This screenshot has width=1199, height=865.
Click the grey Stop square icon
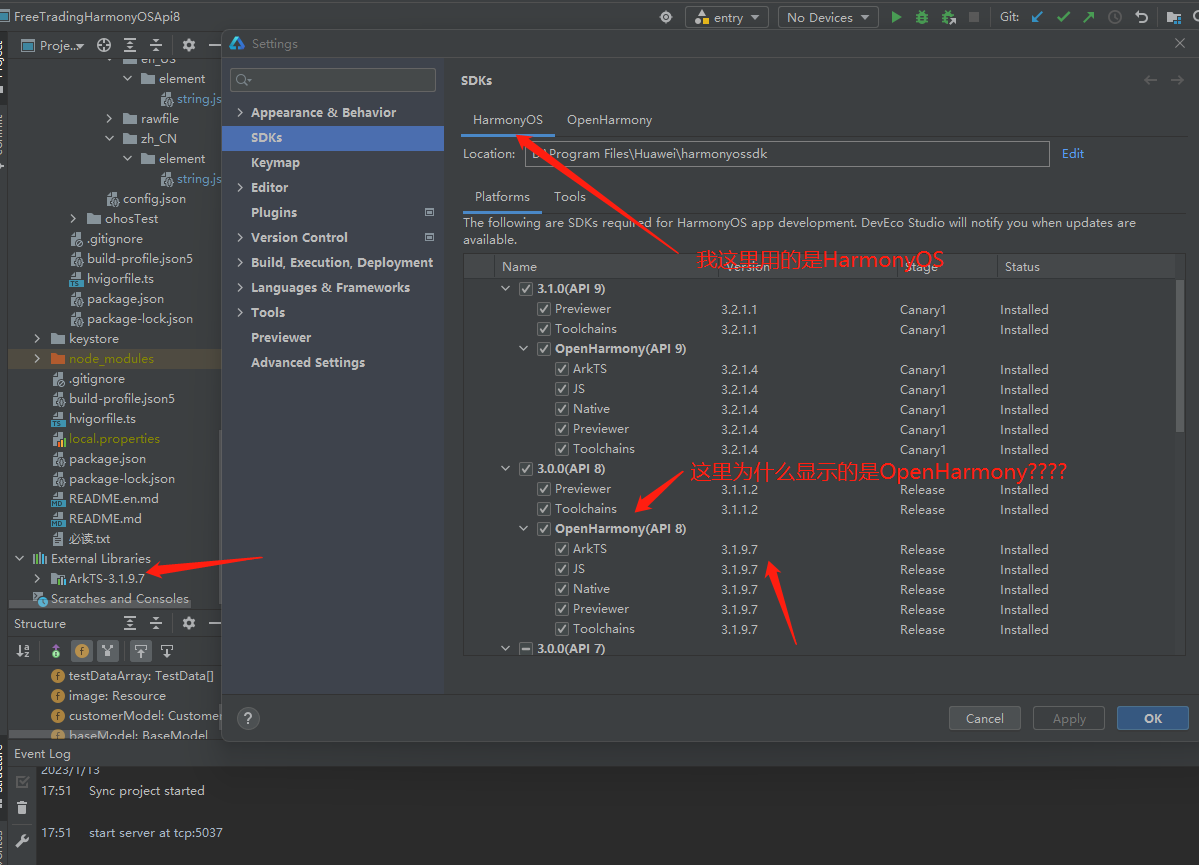coord(974,17)
